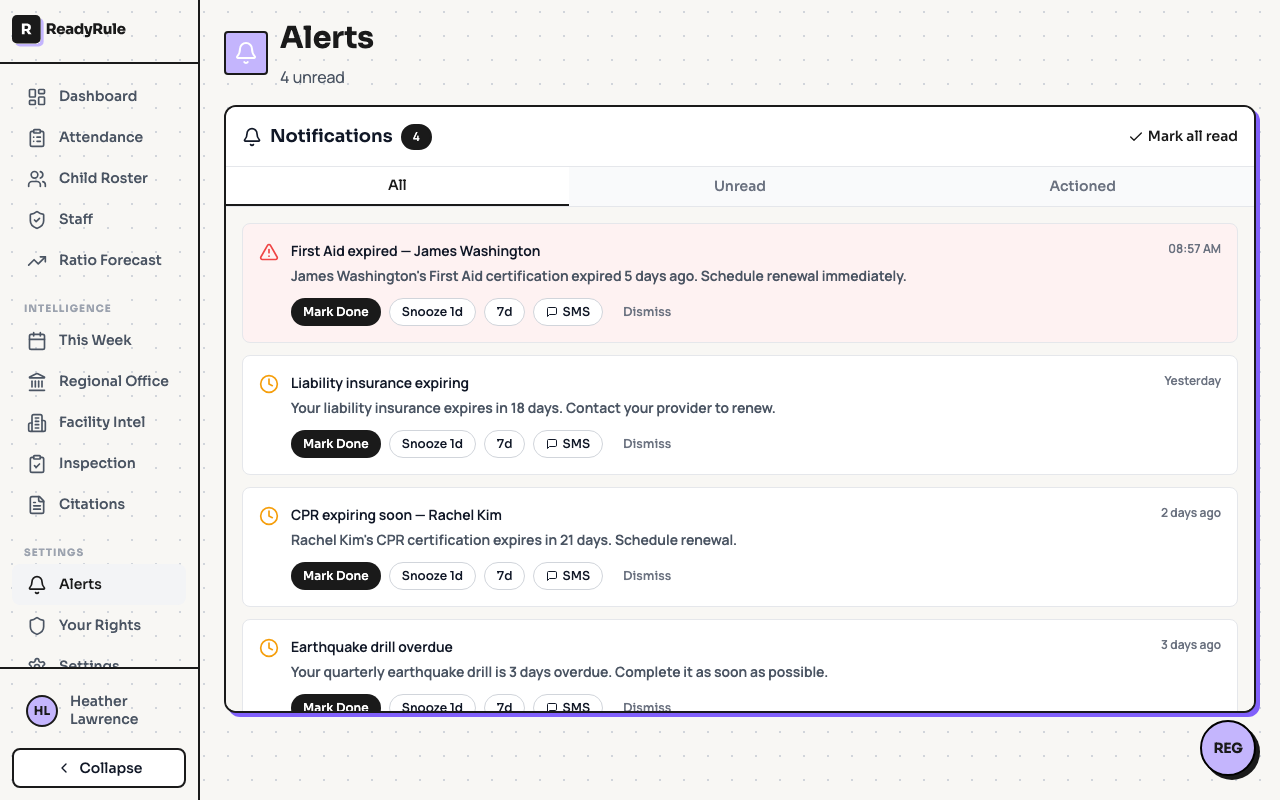Open Regional Office under Intelligence

tap(113, 381)
